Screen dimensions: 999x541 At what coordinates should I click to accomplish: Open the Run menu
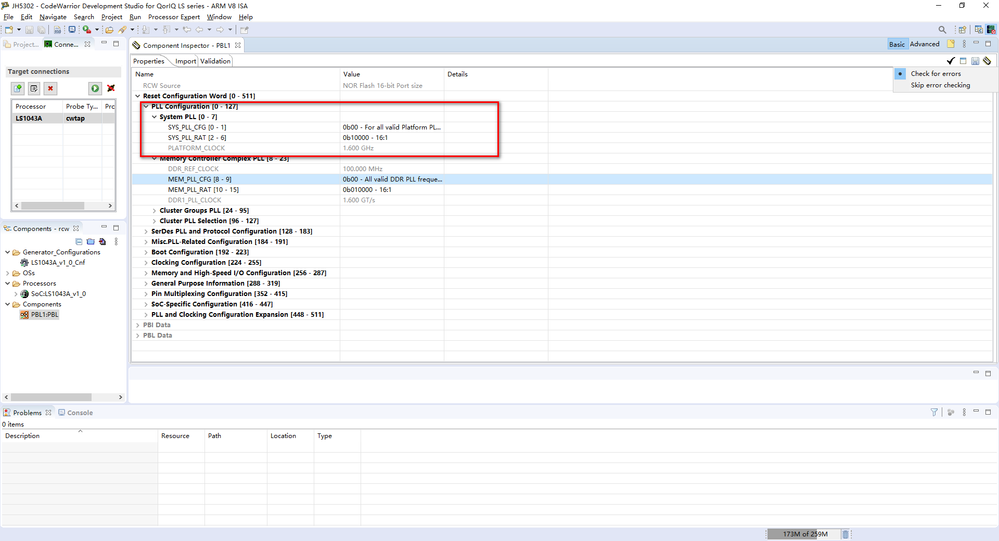(135, 17)
